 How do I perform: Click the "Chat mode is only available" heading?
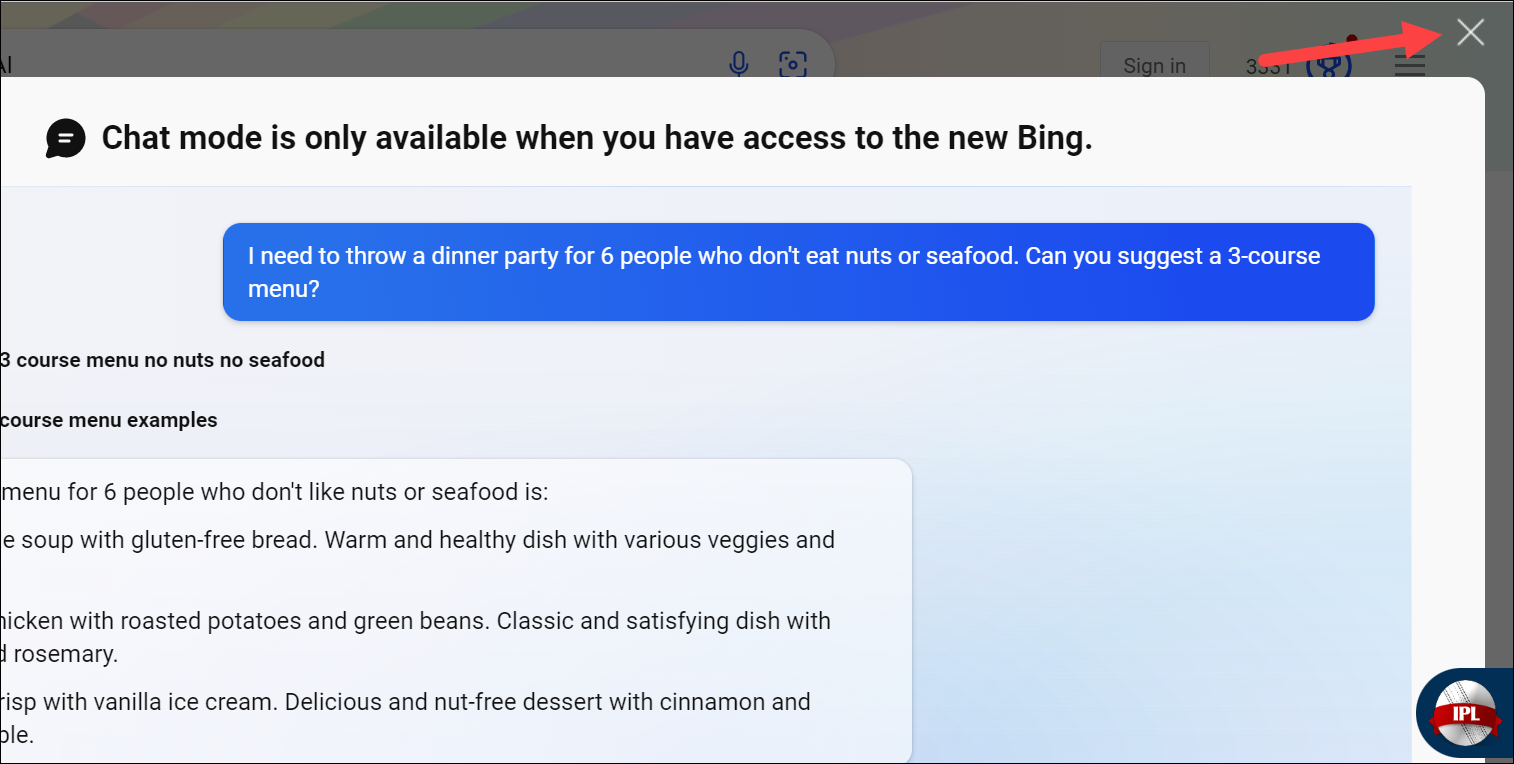(597, 138)
